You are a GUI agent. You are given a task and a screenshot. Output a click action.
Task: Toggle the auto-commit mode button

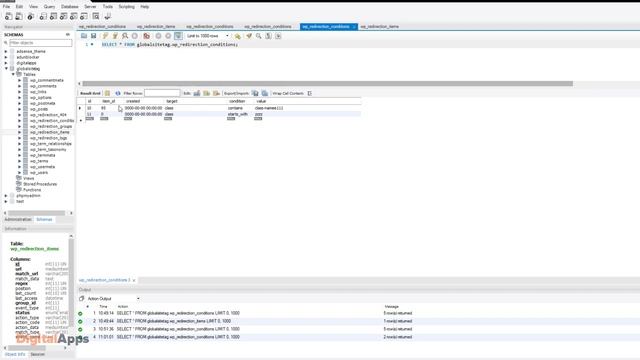pos(178,36)
